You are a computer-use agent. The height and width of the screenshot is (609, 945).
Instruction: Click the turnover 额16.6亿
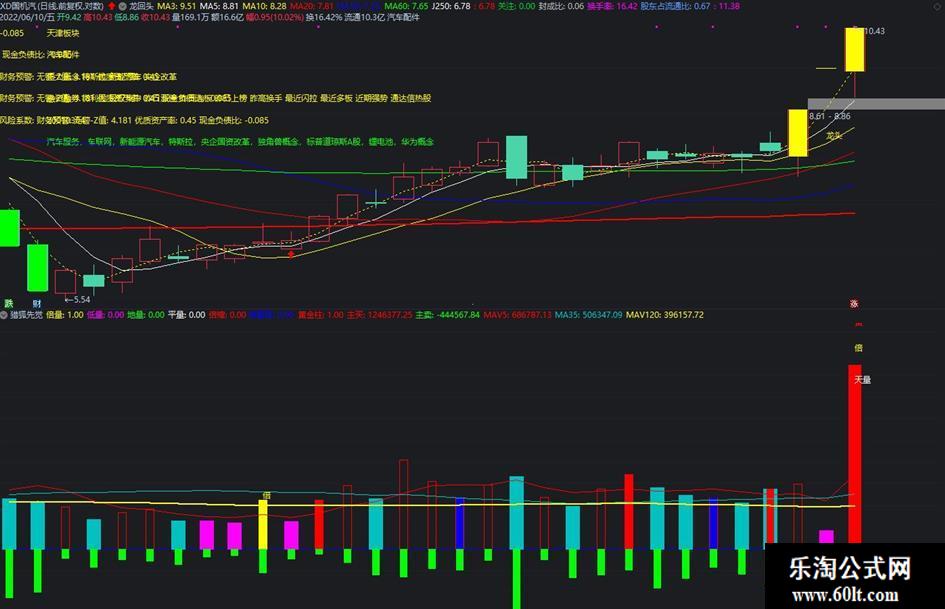point(227,17)
